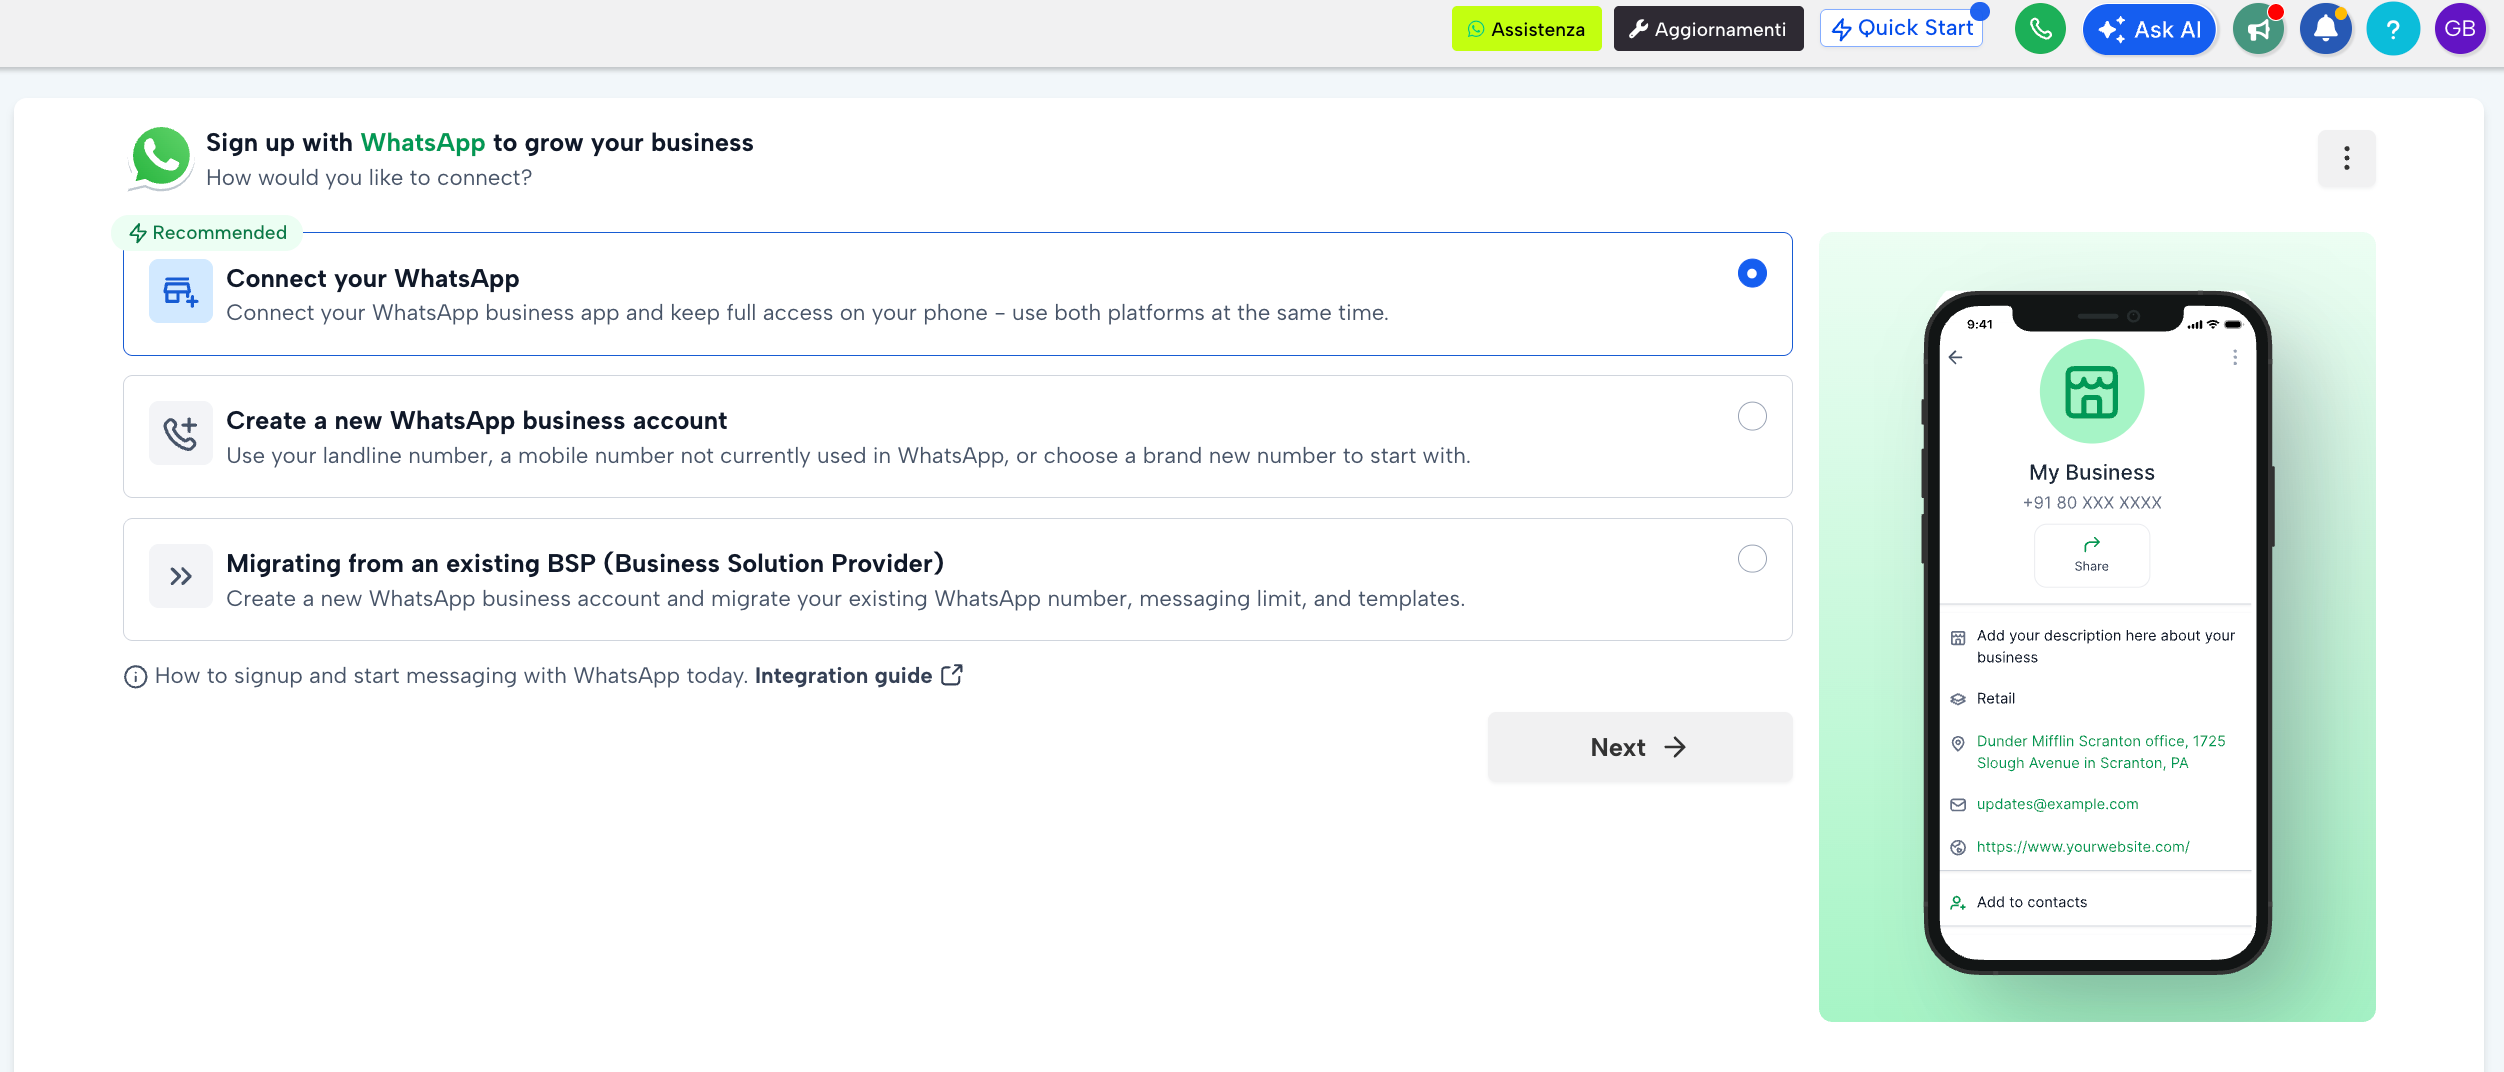
Task: Click the Dunder Mifflin address in preview
Action: pos(2101,752)
